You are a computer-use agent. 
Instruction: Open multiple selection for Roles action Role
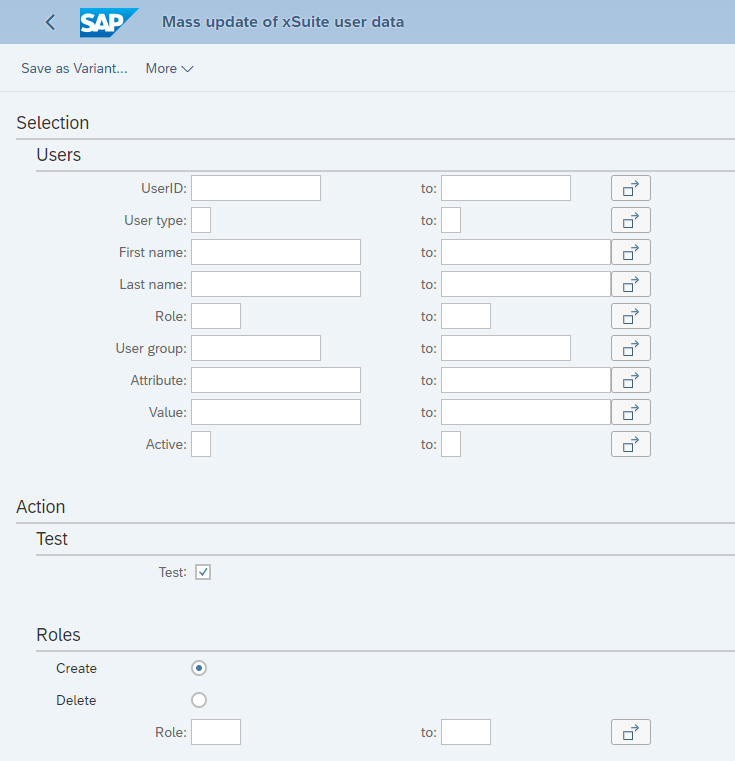tap(630, 732)
